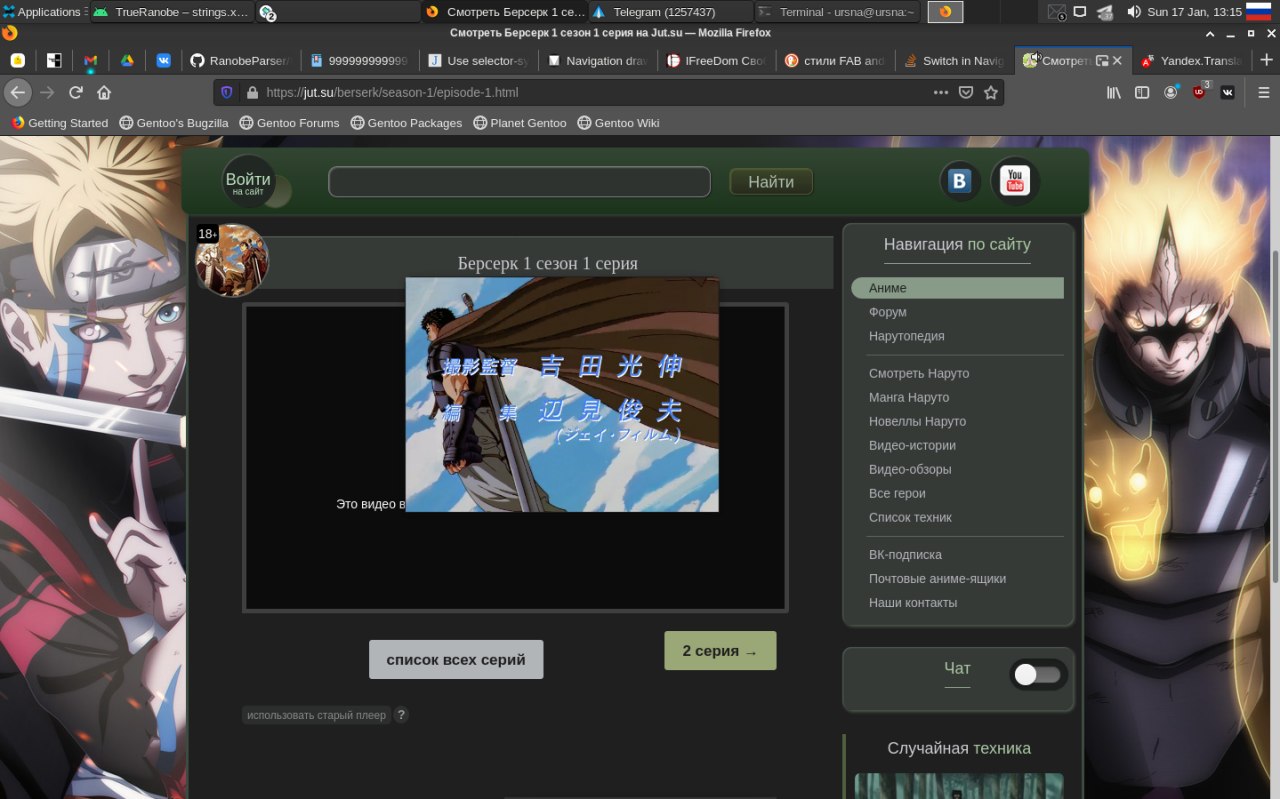Open uBlock Origin extension icon
Screen dimensions: 1280x799
pyautogui.click(x=1199, y=92)
